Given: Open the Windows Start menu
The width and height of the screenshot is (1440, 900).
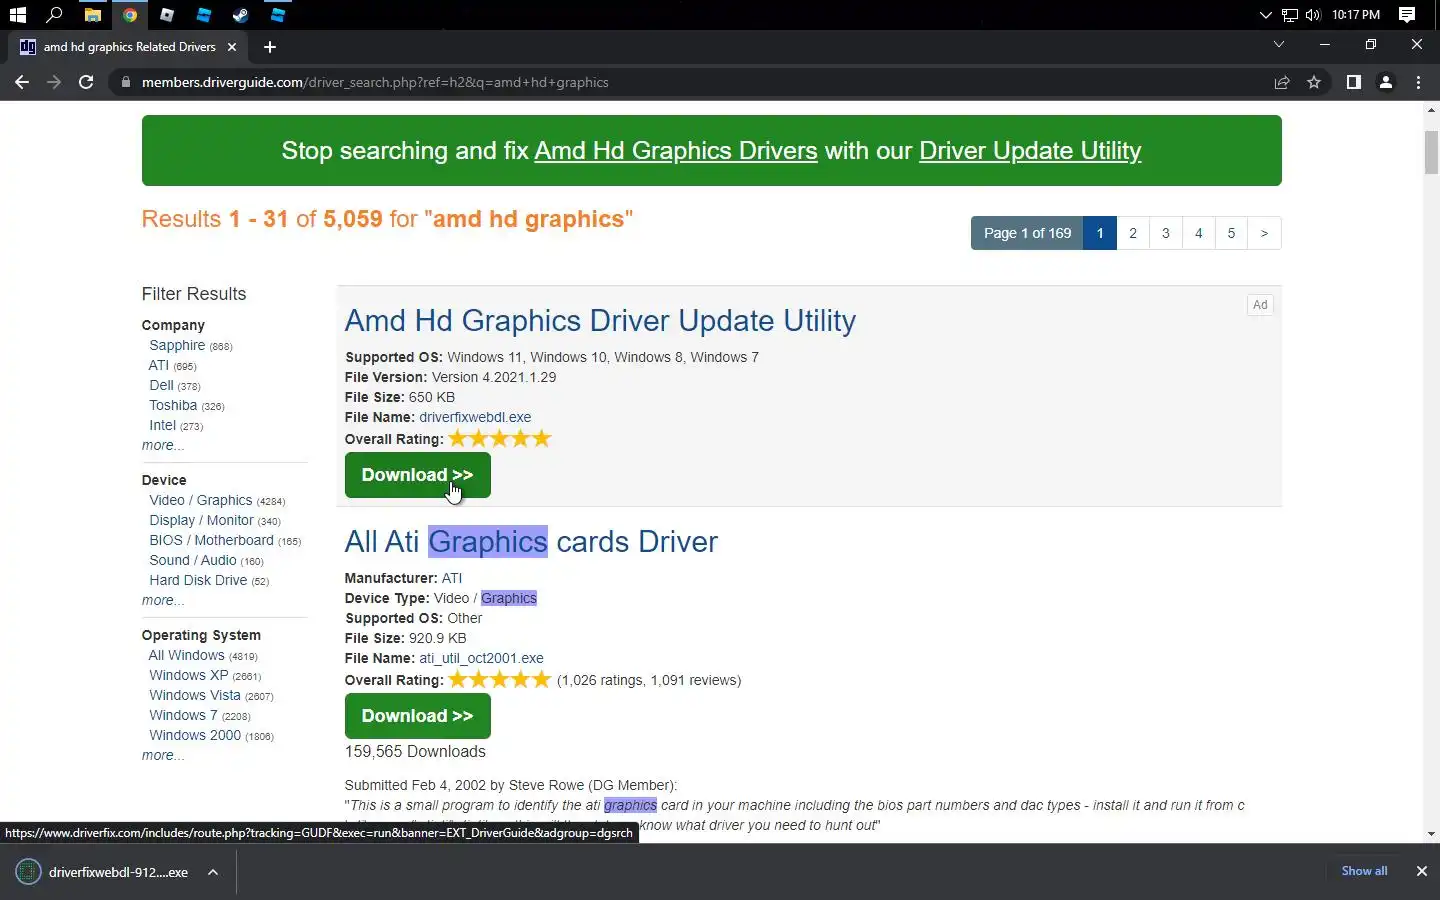Looking at the screenshot, I should click(x=17, y=15).
